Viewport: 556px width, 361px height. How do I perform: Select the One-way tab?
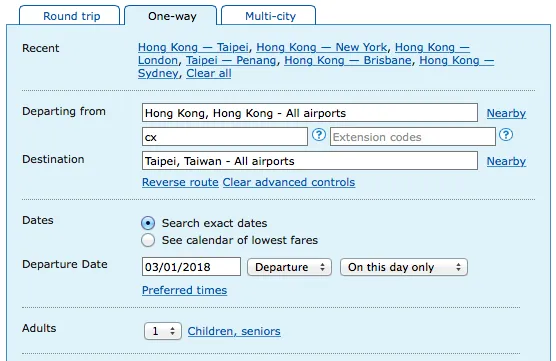point(171,16)
